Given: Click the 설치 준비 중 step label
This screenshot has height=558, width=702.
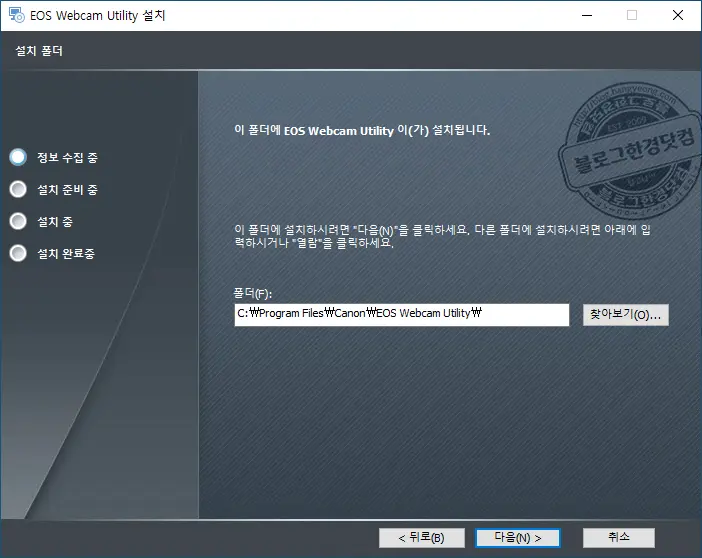Looking at the screenshot, I should 68,190.
